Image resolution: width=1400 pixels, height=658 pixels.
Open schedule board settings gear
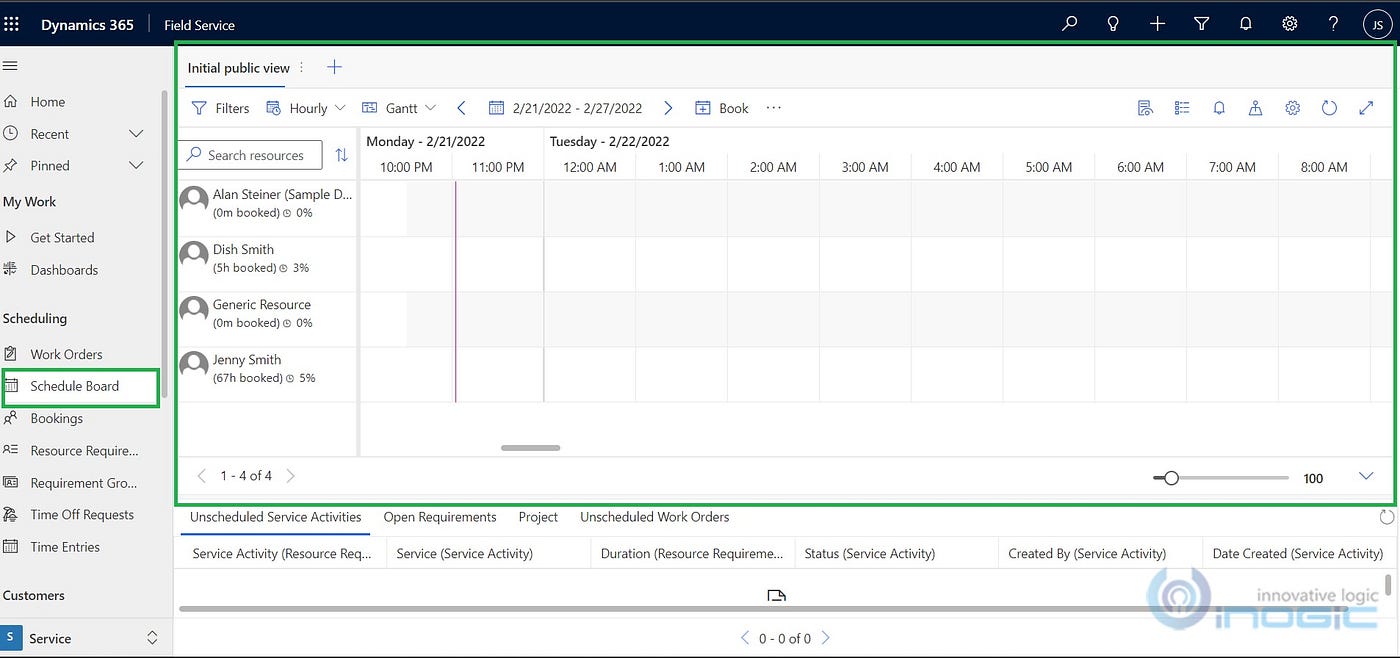click(1292, 108)
